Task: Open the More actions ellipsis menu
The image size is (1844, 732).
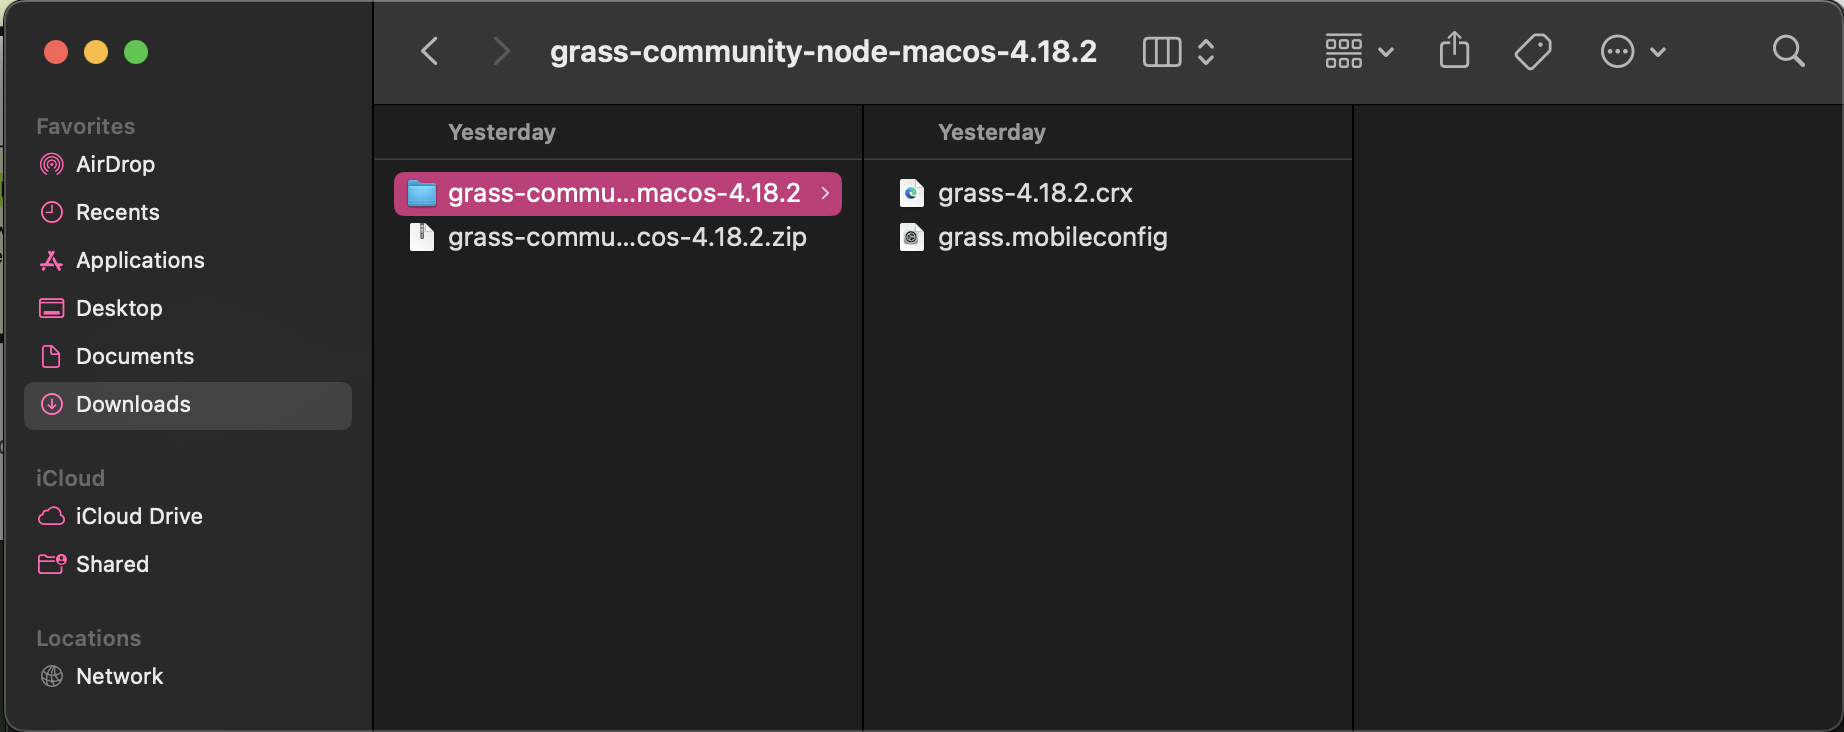Action: pyautogui.click(x=1616, y=51)
